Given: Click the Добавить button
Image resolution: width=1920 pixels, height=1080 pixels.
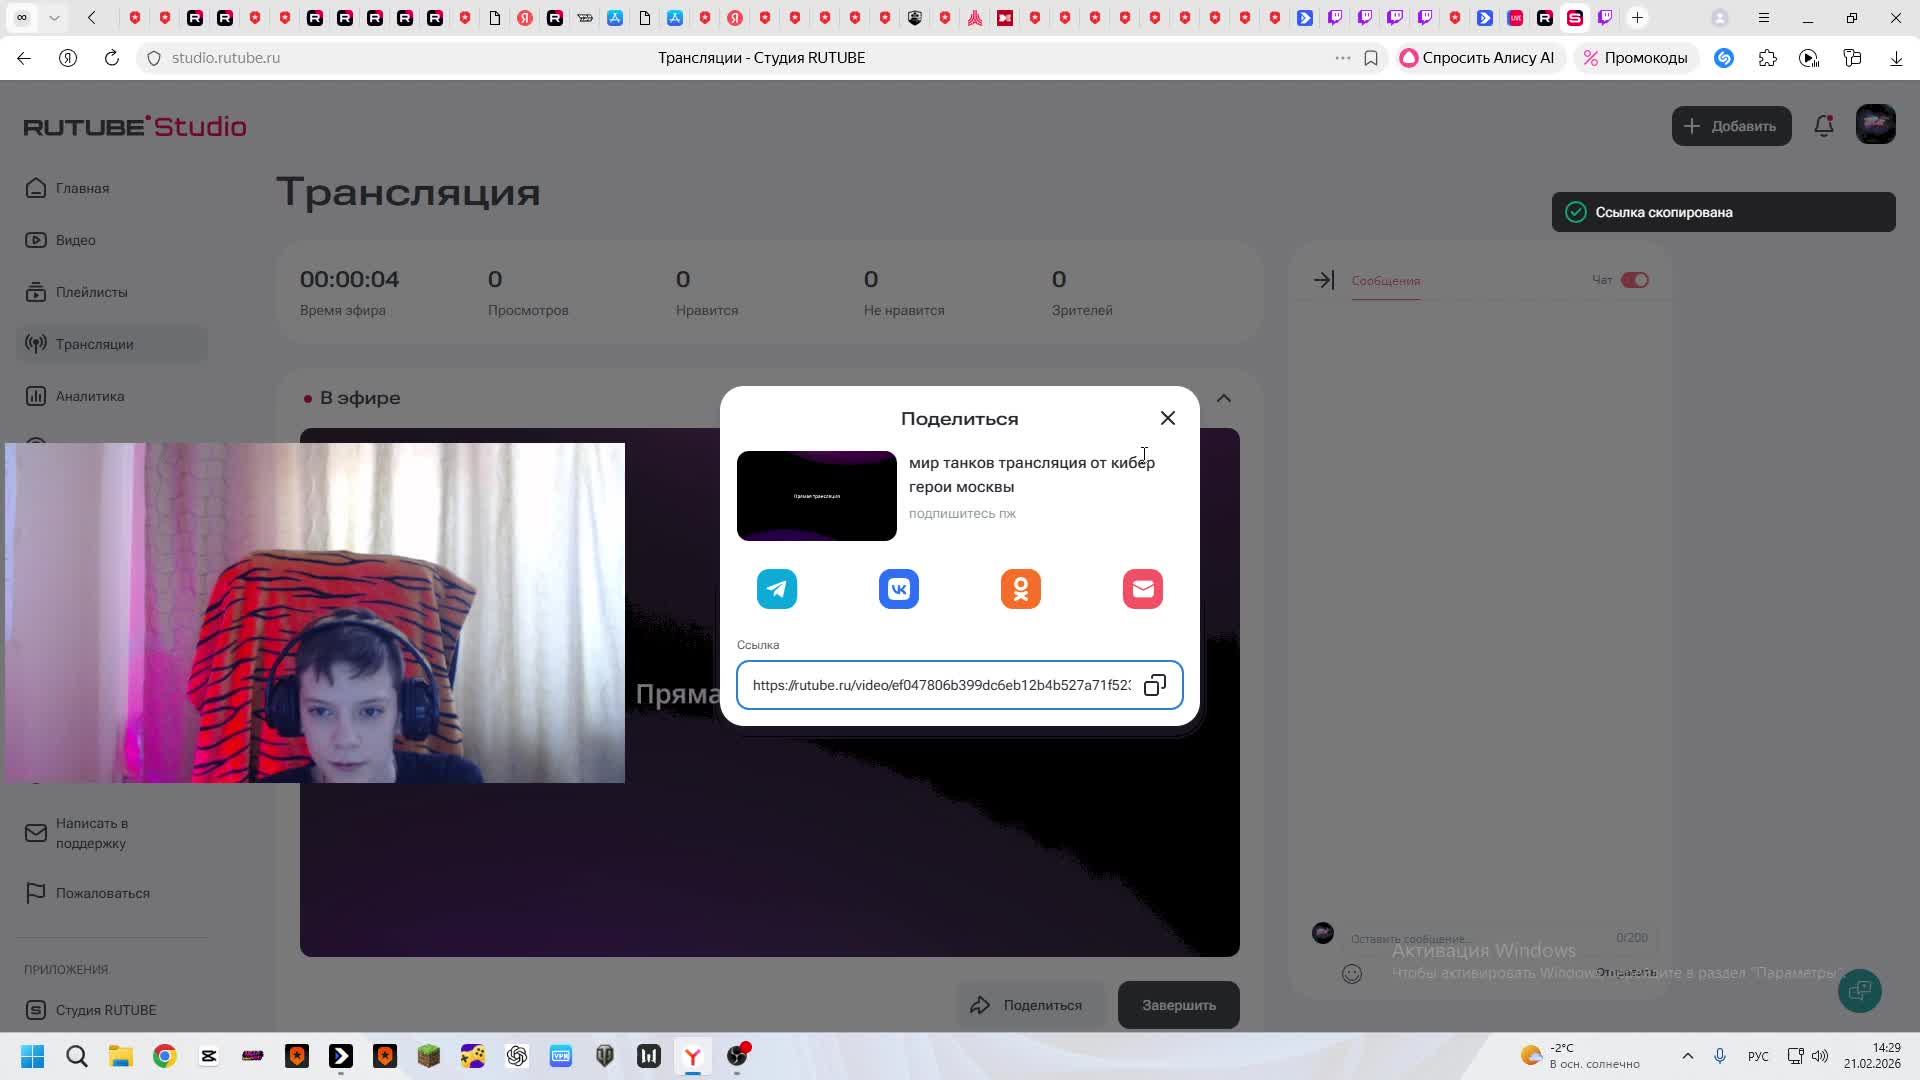Looking at the screenshot, I should click(x=1731, y=126).
